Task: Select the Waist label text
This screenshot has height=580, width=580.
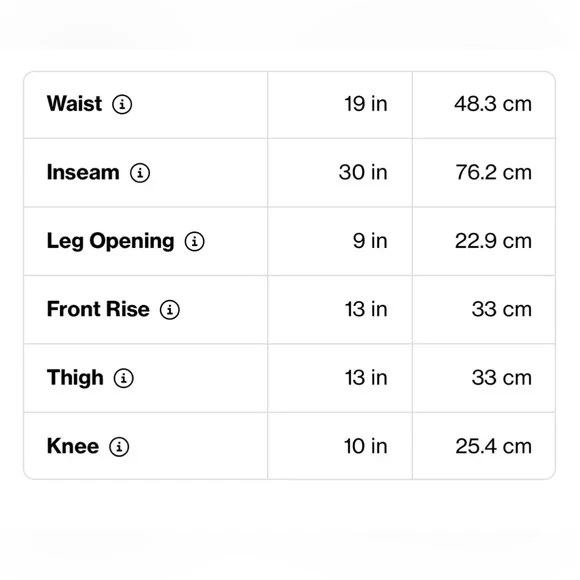Action: pos(74,104)
